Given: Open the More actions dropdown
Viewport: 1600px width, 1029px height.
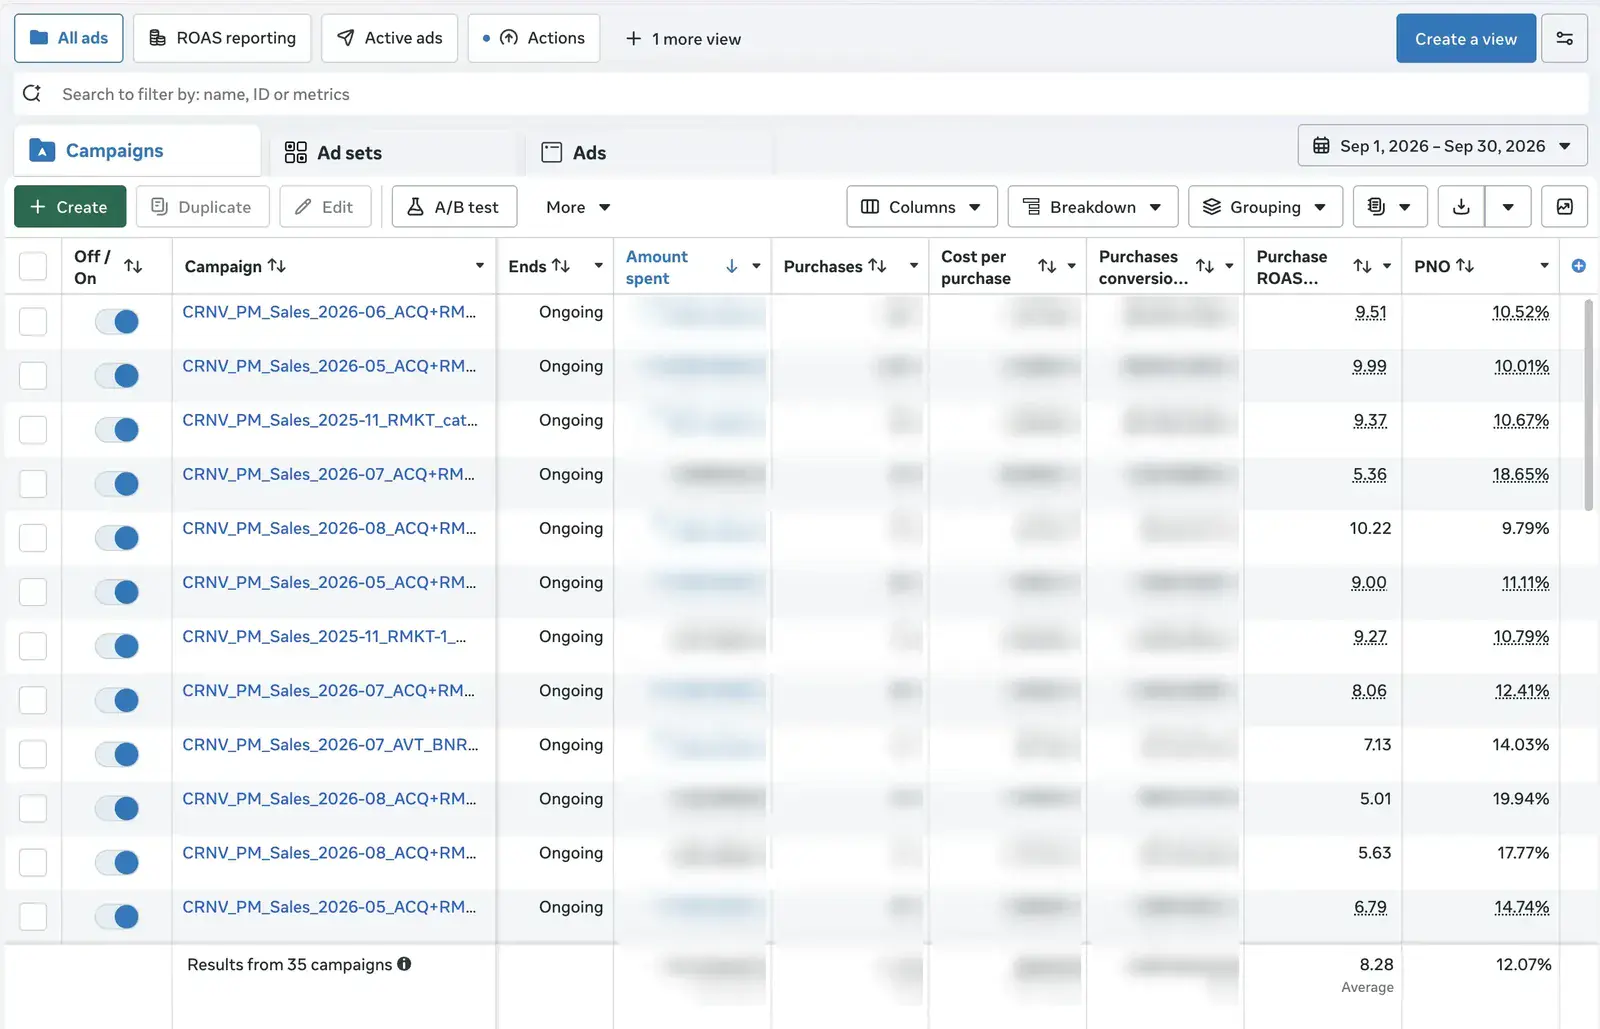Looking at the screenshot, I should click(x=578, y=207).
